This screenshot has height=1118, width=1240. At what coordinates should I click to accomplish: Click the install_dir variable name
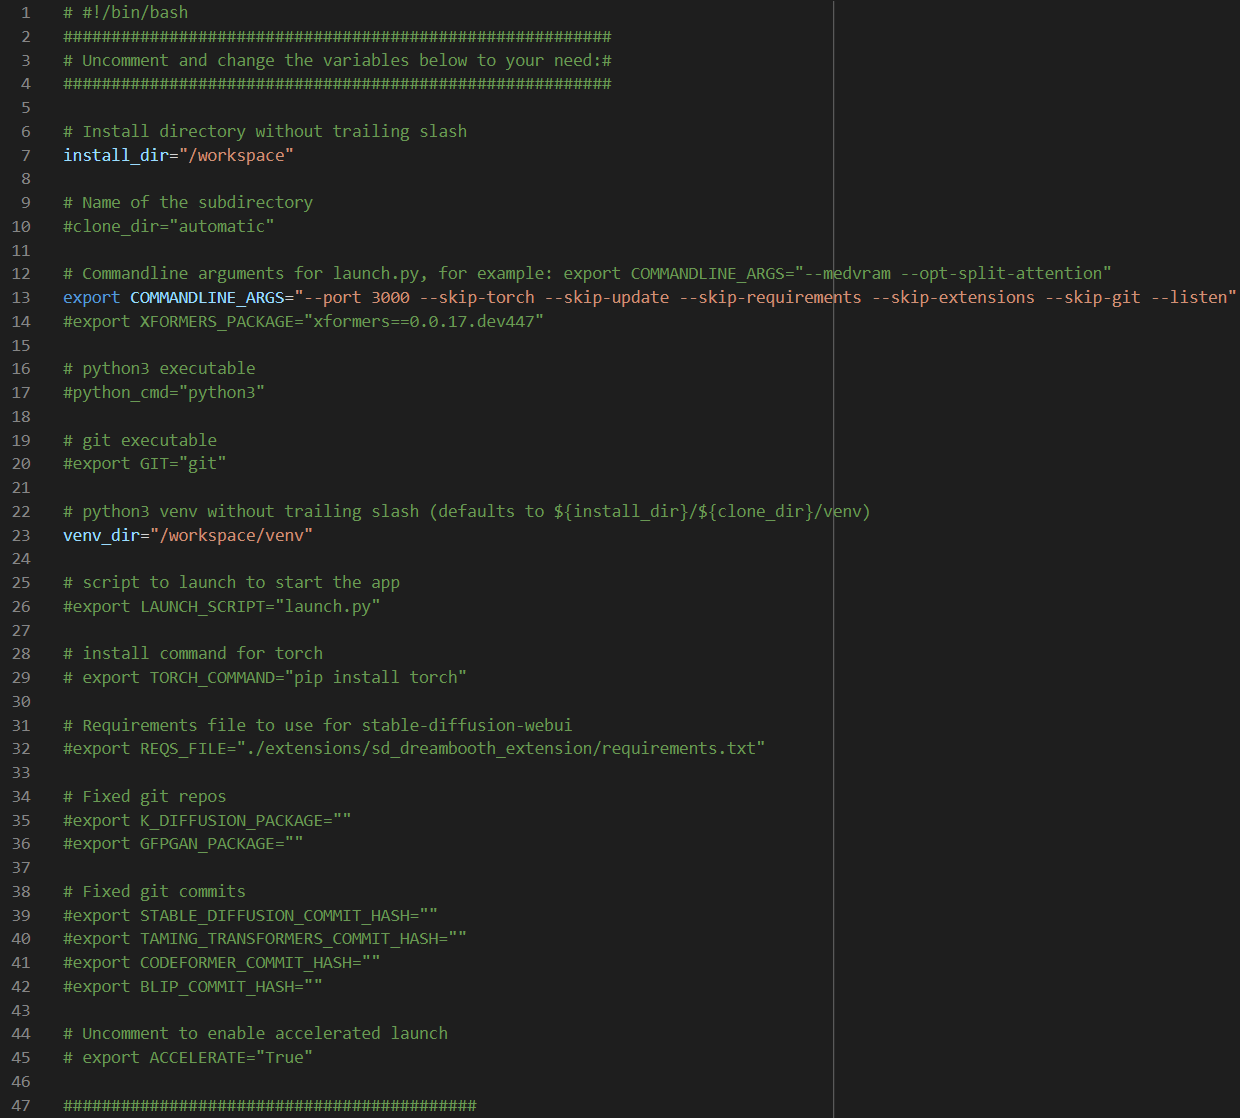[115, 155]
